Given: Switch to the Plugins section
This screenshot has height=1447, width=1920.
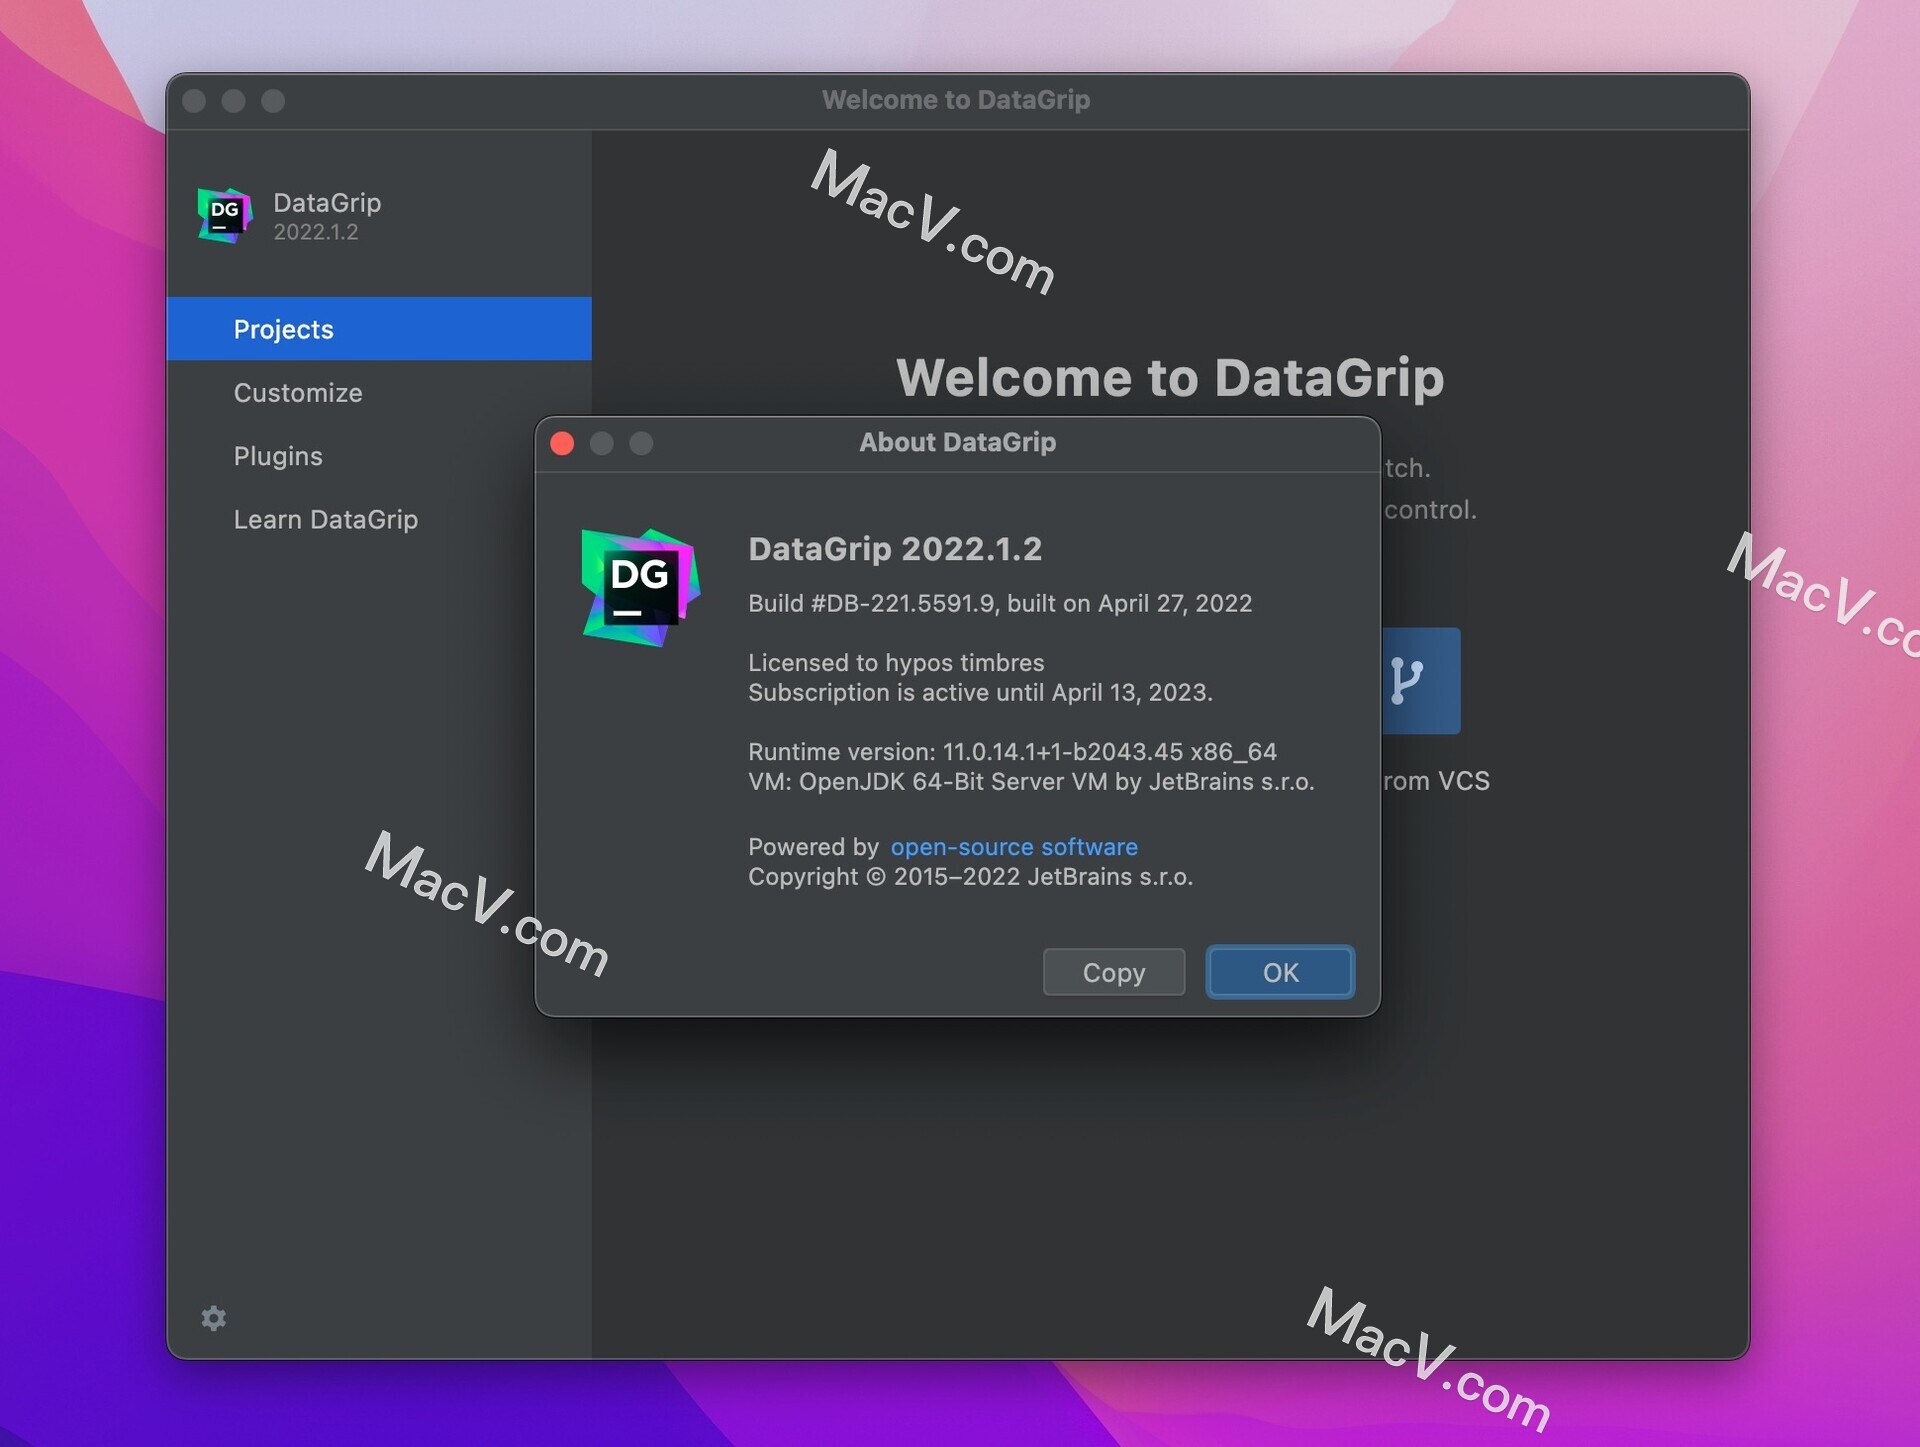Looking at the screenshot, I should (278, 456).
